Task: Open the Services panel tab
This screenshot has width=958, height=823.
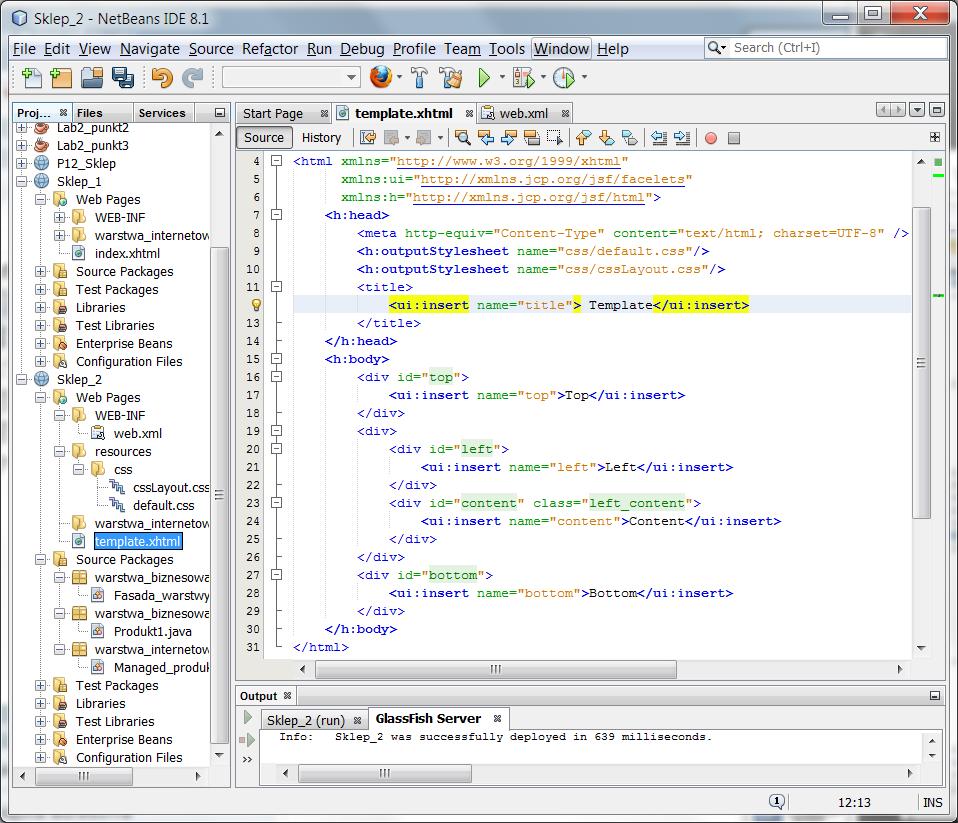Action: [x=162, y=113]
